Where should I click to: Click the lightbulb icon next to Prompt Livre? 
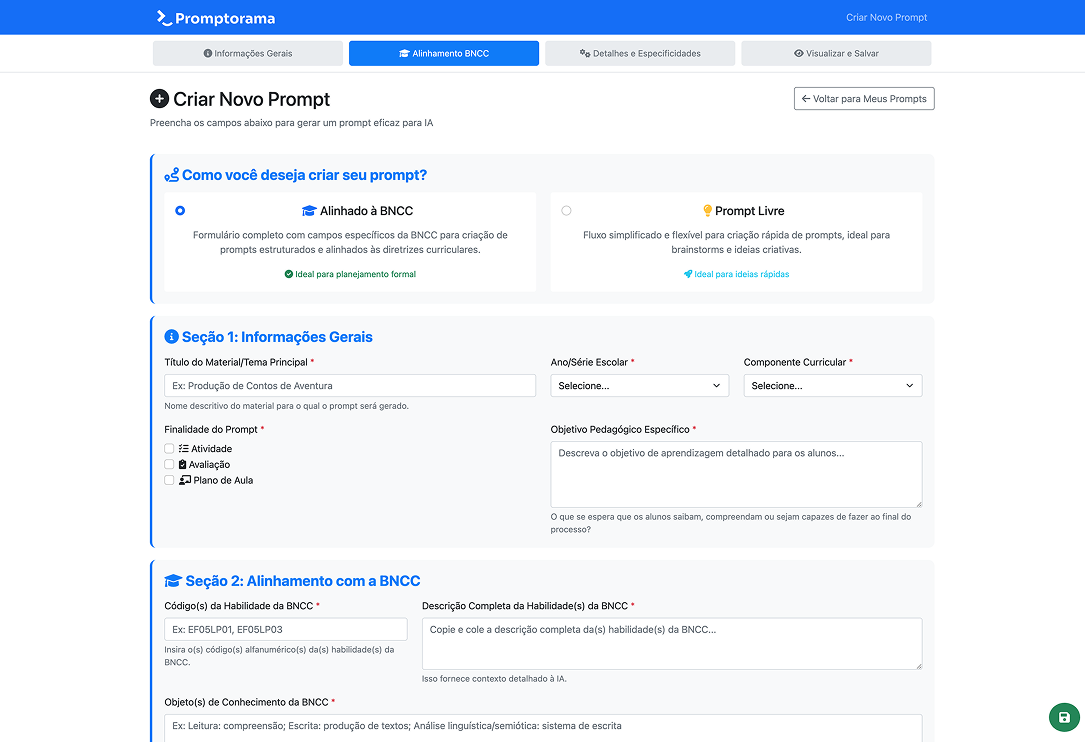coord(707,211)
